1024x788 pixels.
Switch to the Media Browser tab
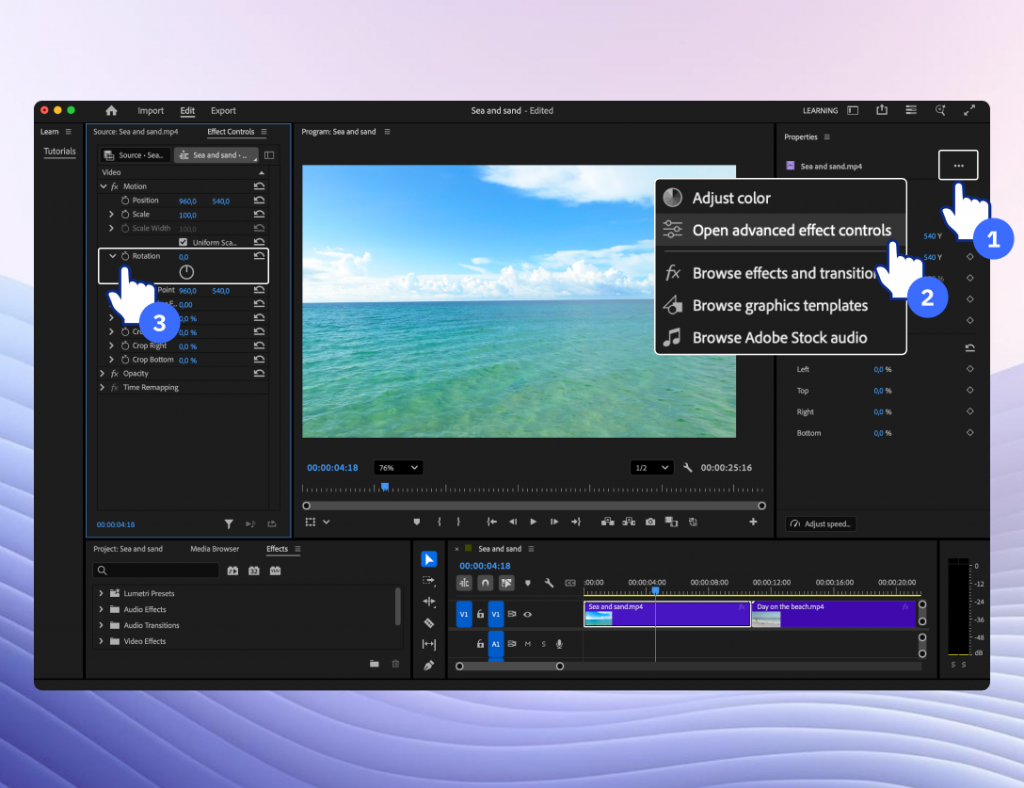click(x=214, y=549)
